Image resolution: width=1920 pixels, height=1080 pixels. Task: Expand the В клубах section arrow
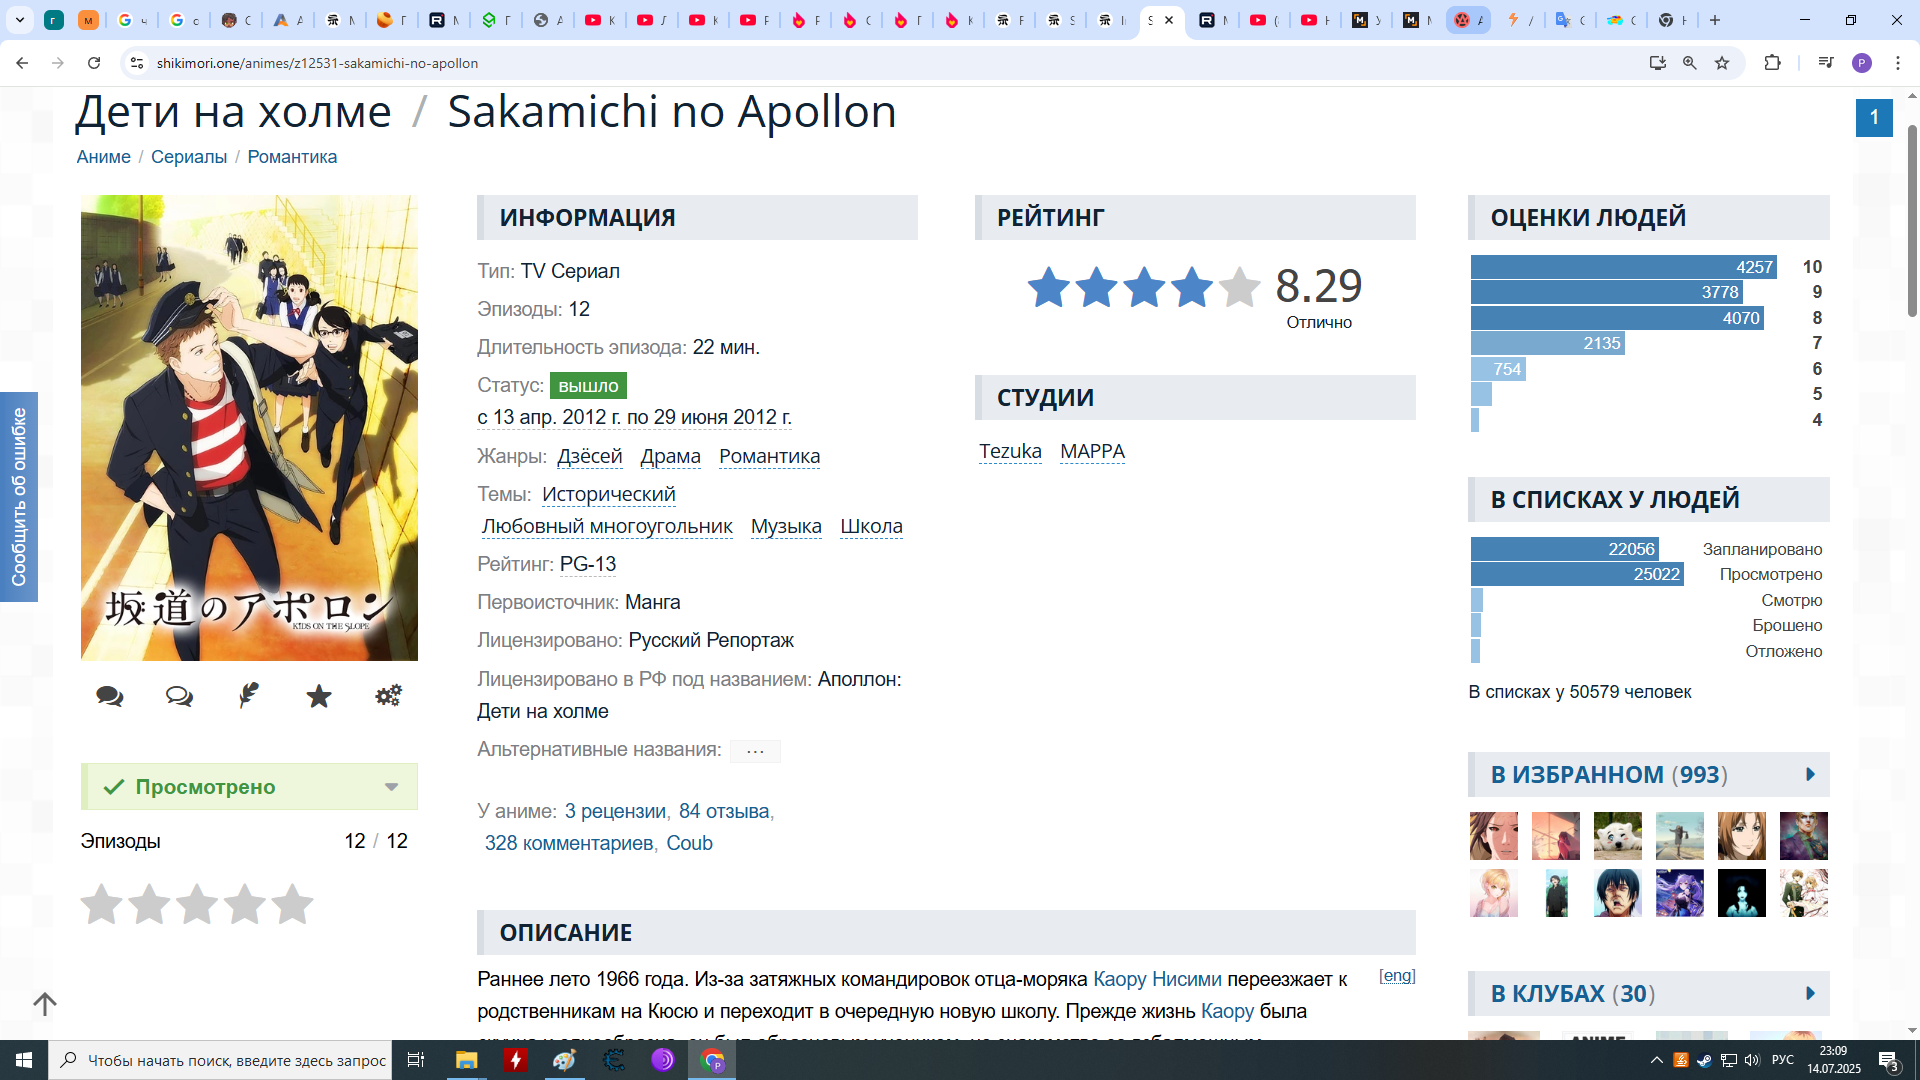coord(1810,994)
